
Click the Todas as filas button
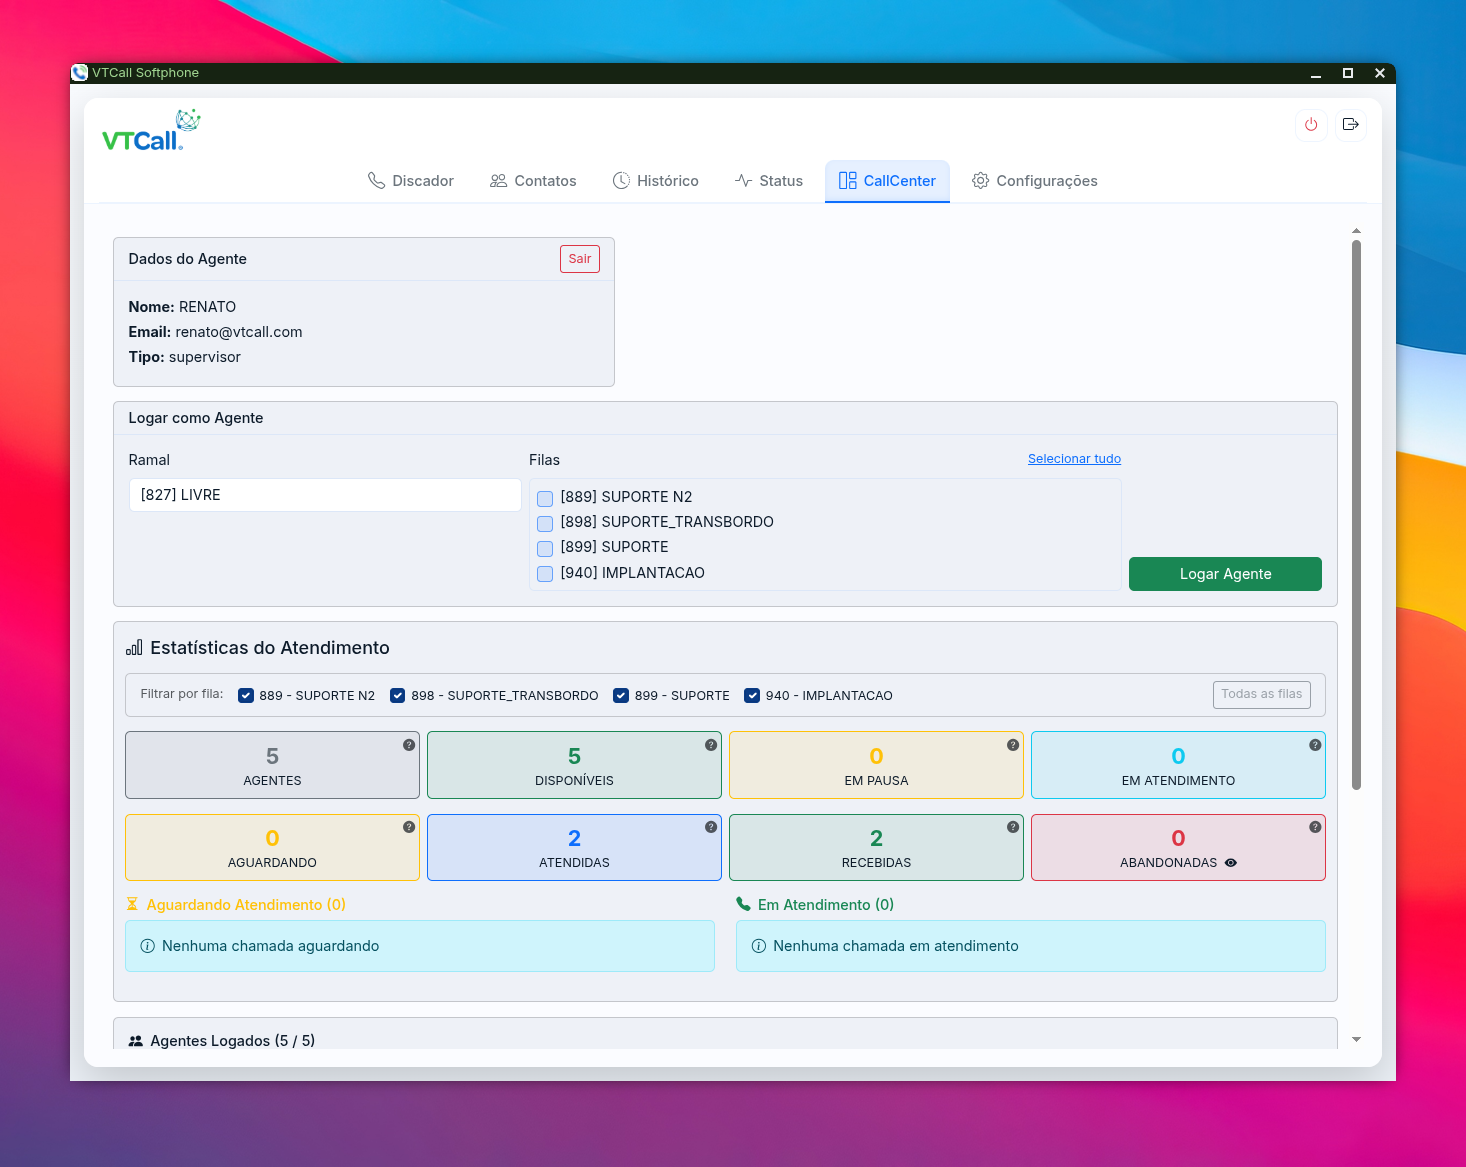click(x=1261, y=694)
